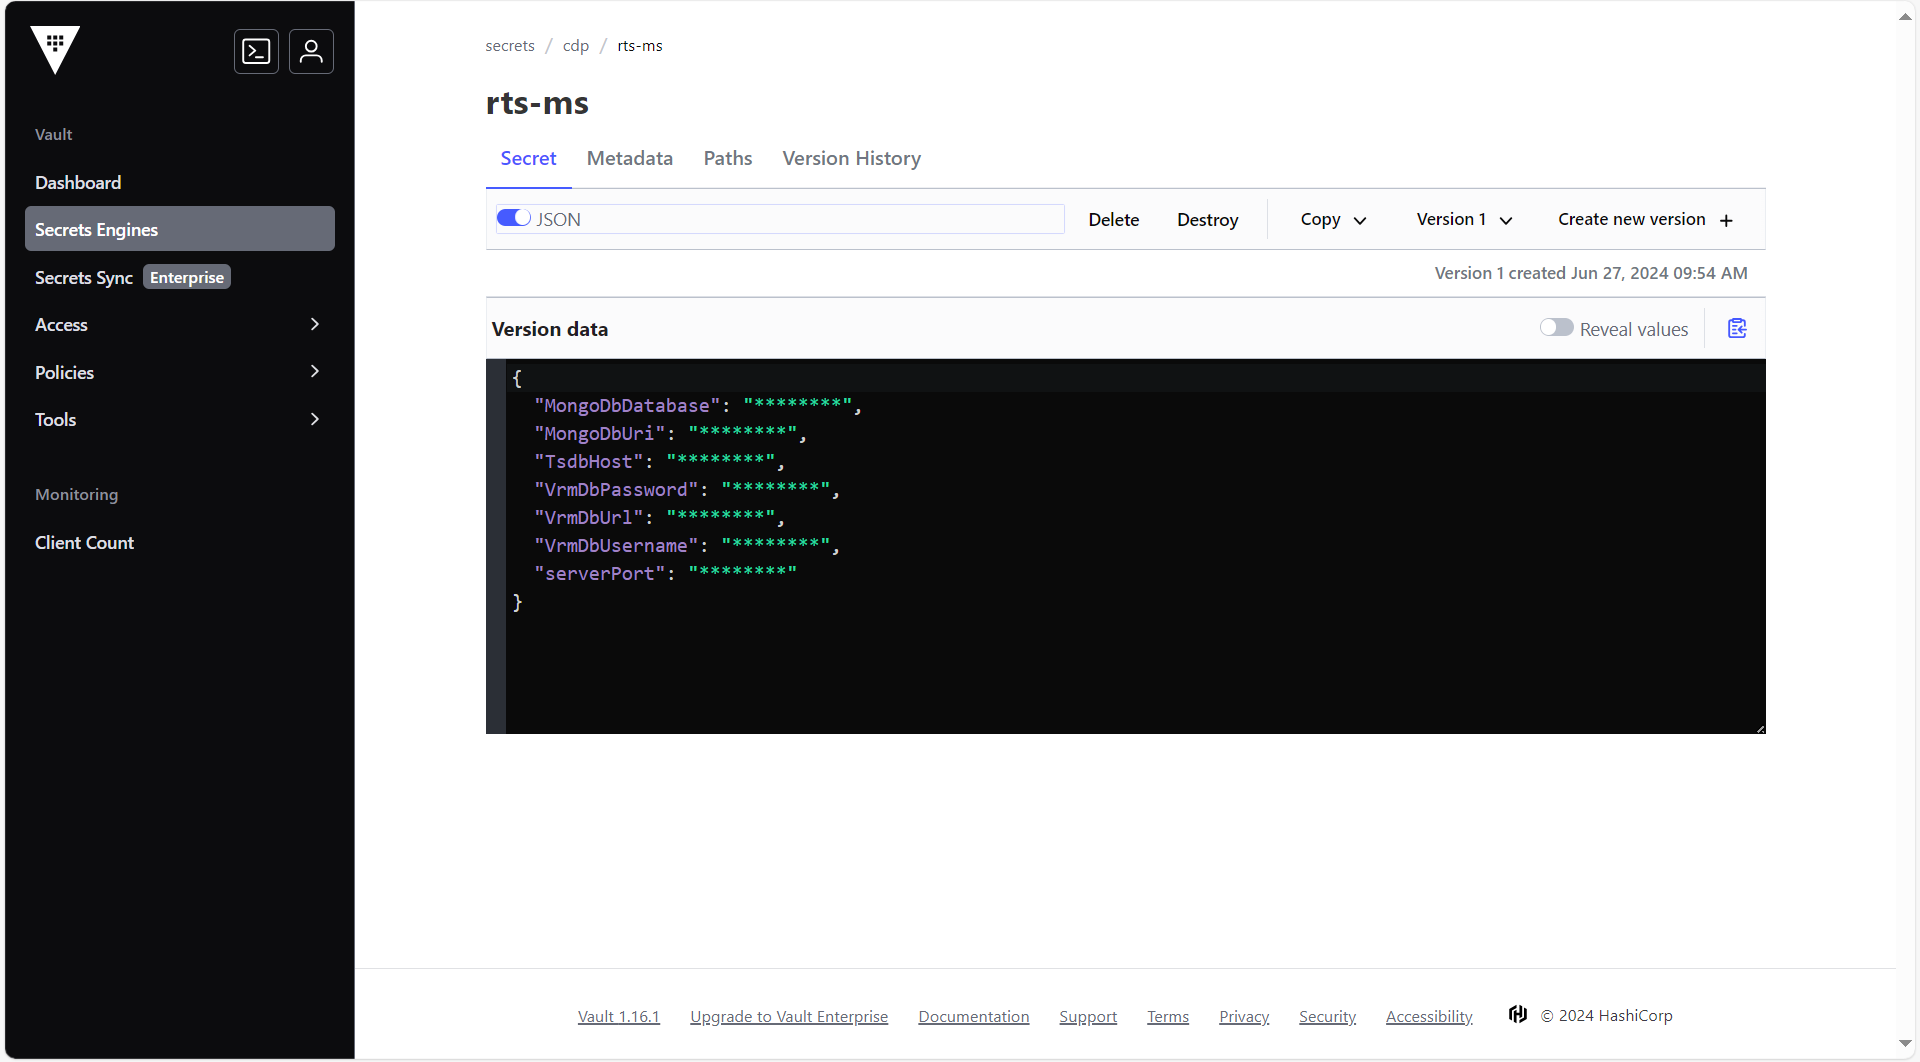Switch to the Paths tab

728,158
